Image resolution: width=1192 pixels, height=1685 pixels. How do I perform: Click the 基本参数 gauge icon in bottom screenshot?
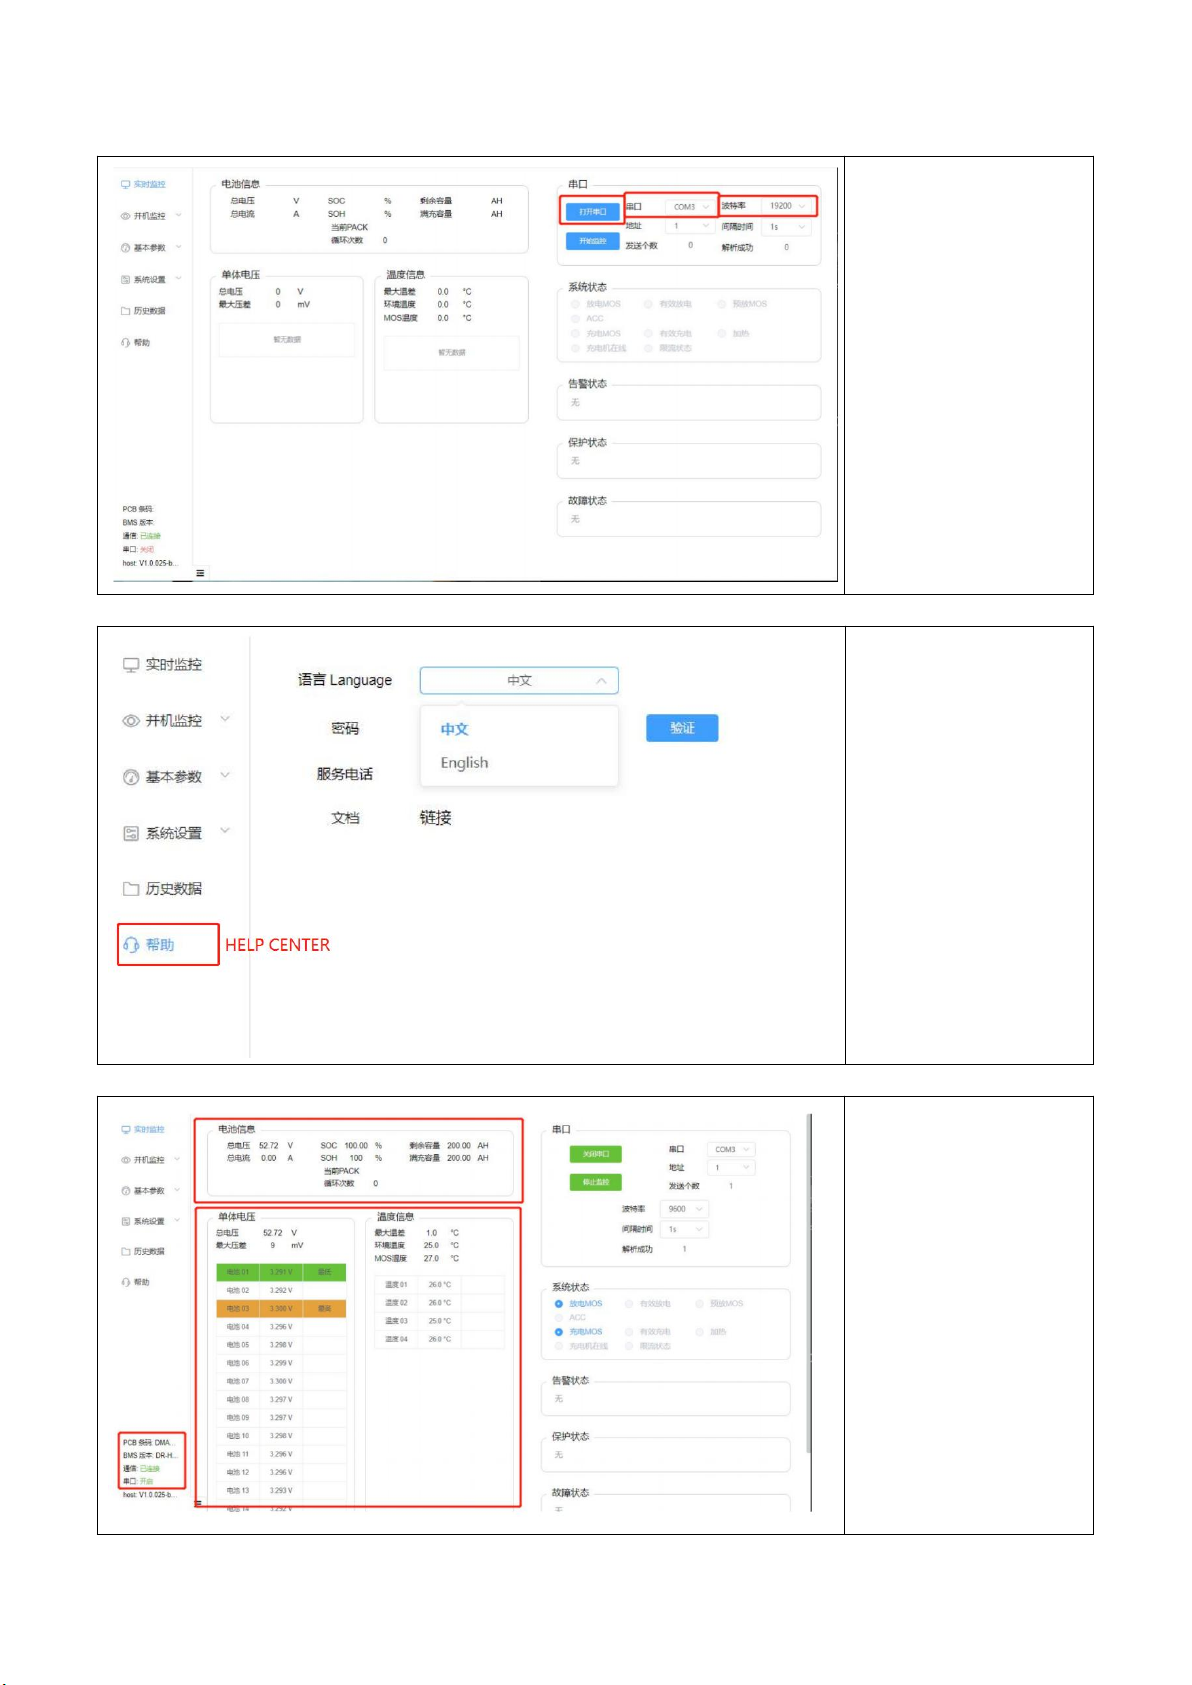(125, 1191)
